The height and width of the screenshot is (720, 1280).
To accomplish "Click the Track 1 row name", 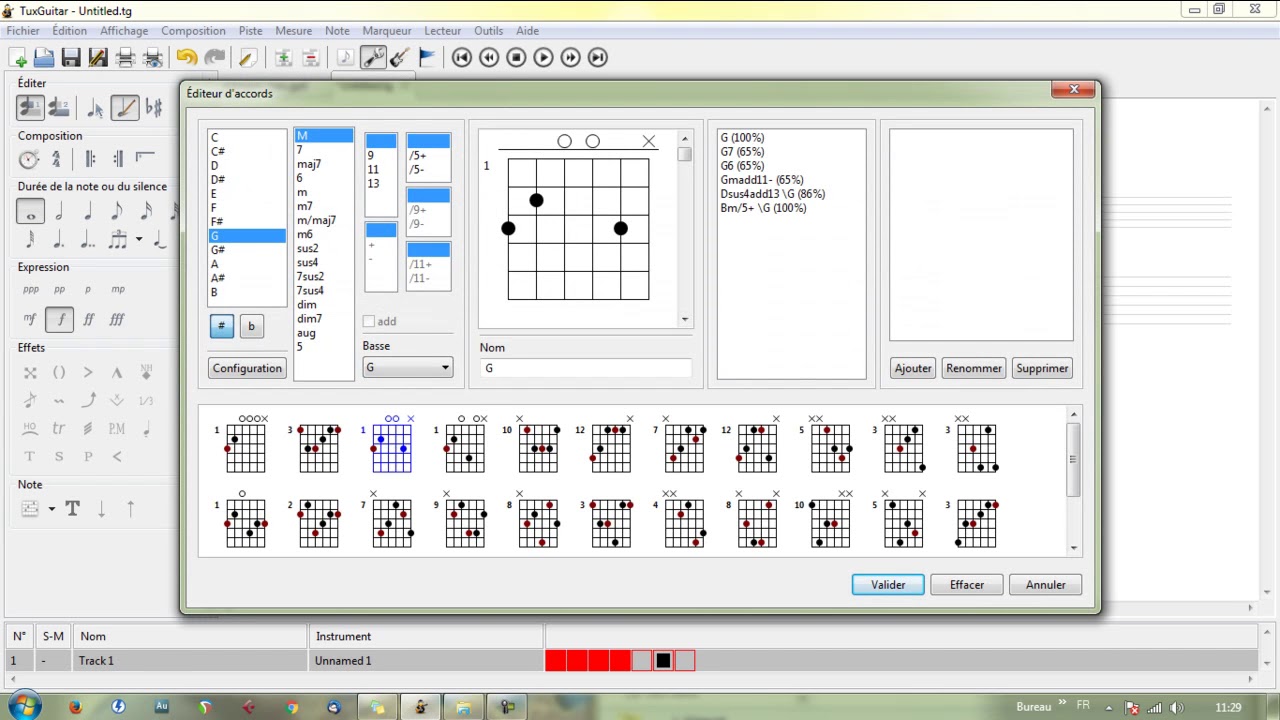I will point(97,661).
